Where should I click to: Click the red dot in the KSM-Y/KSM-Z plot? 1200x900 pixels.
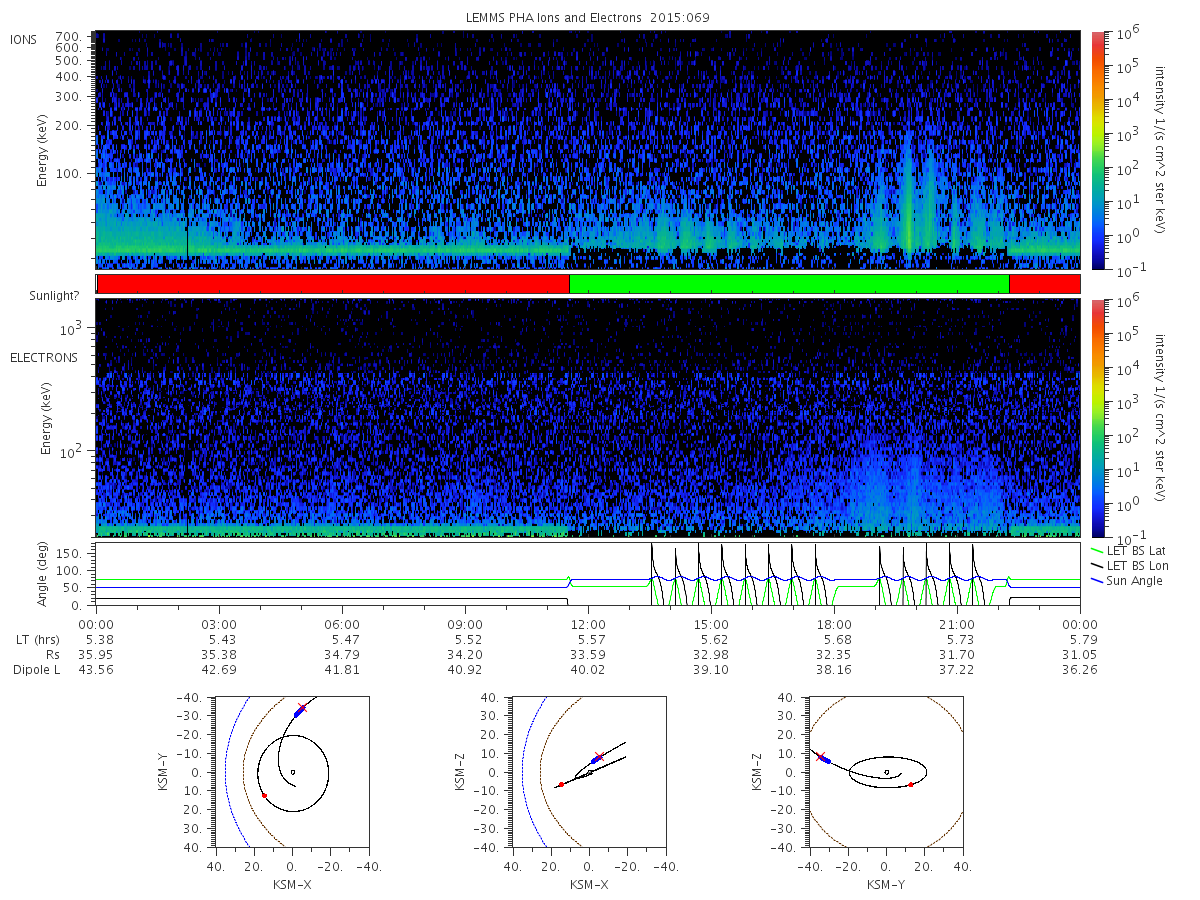click(x=910, y=784)
